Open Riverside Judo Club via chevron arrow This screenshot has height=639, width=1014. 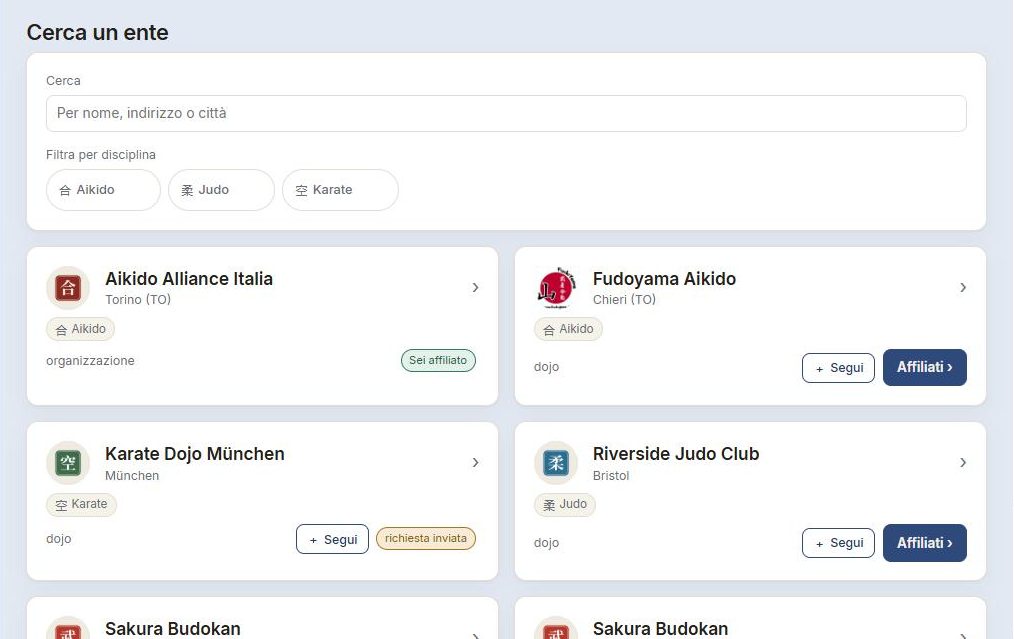point(963,463)
